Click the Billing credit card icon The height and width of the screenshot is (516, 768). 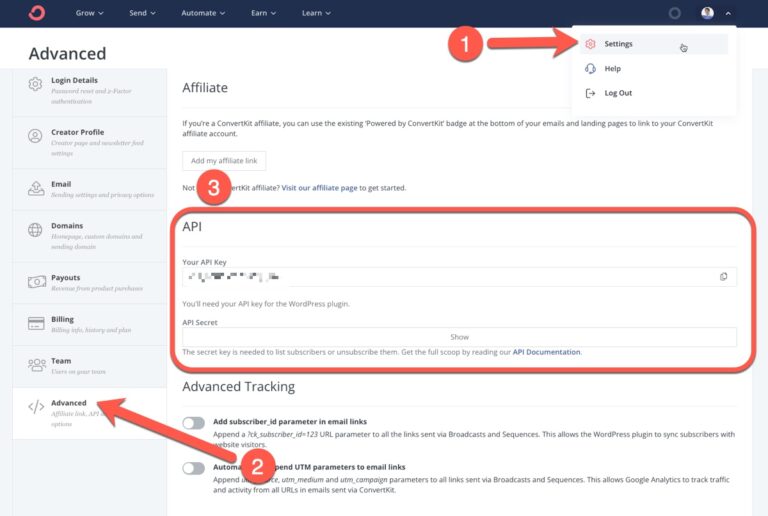[x=36, y=324]
